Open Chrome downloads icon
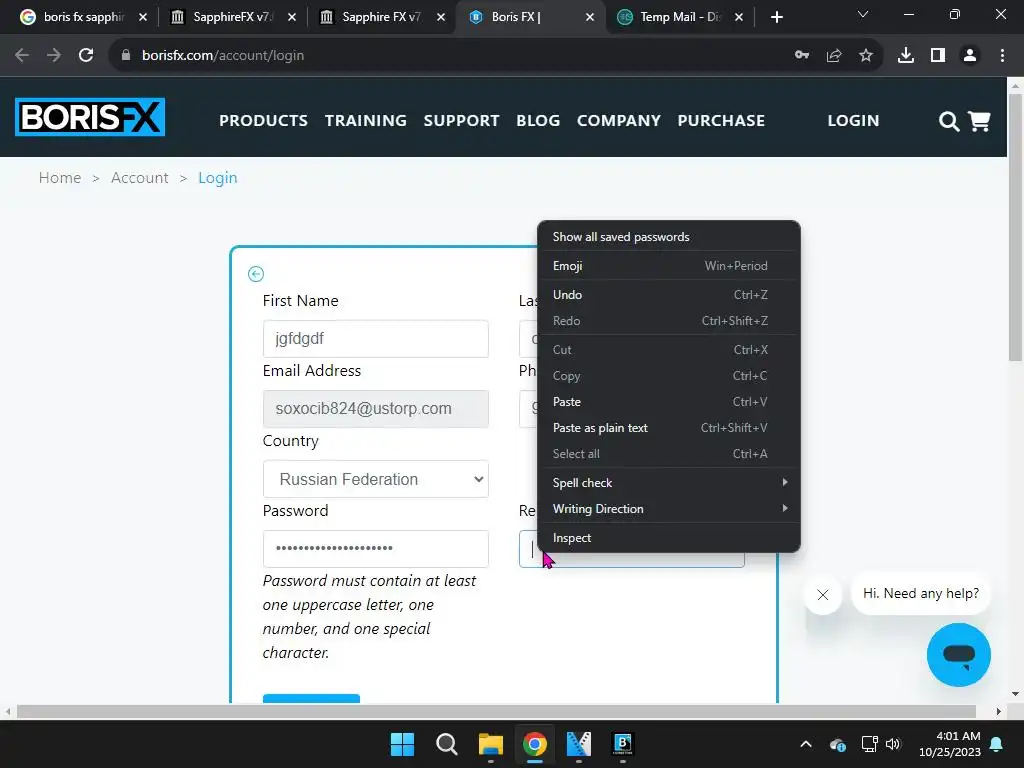1024x768 pixels. pos(906,56)
